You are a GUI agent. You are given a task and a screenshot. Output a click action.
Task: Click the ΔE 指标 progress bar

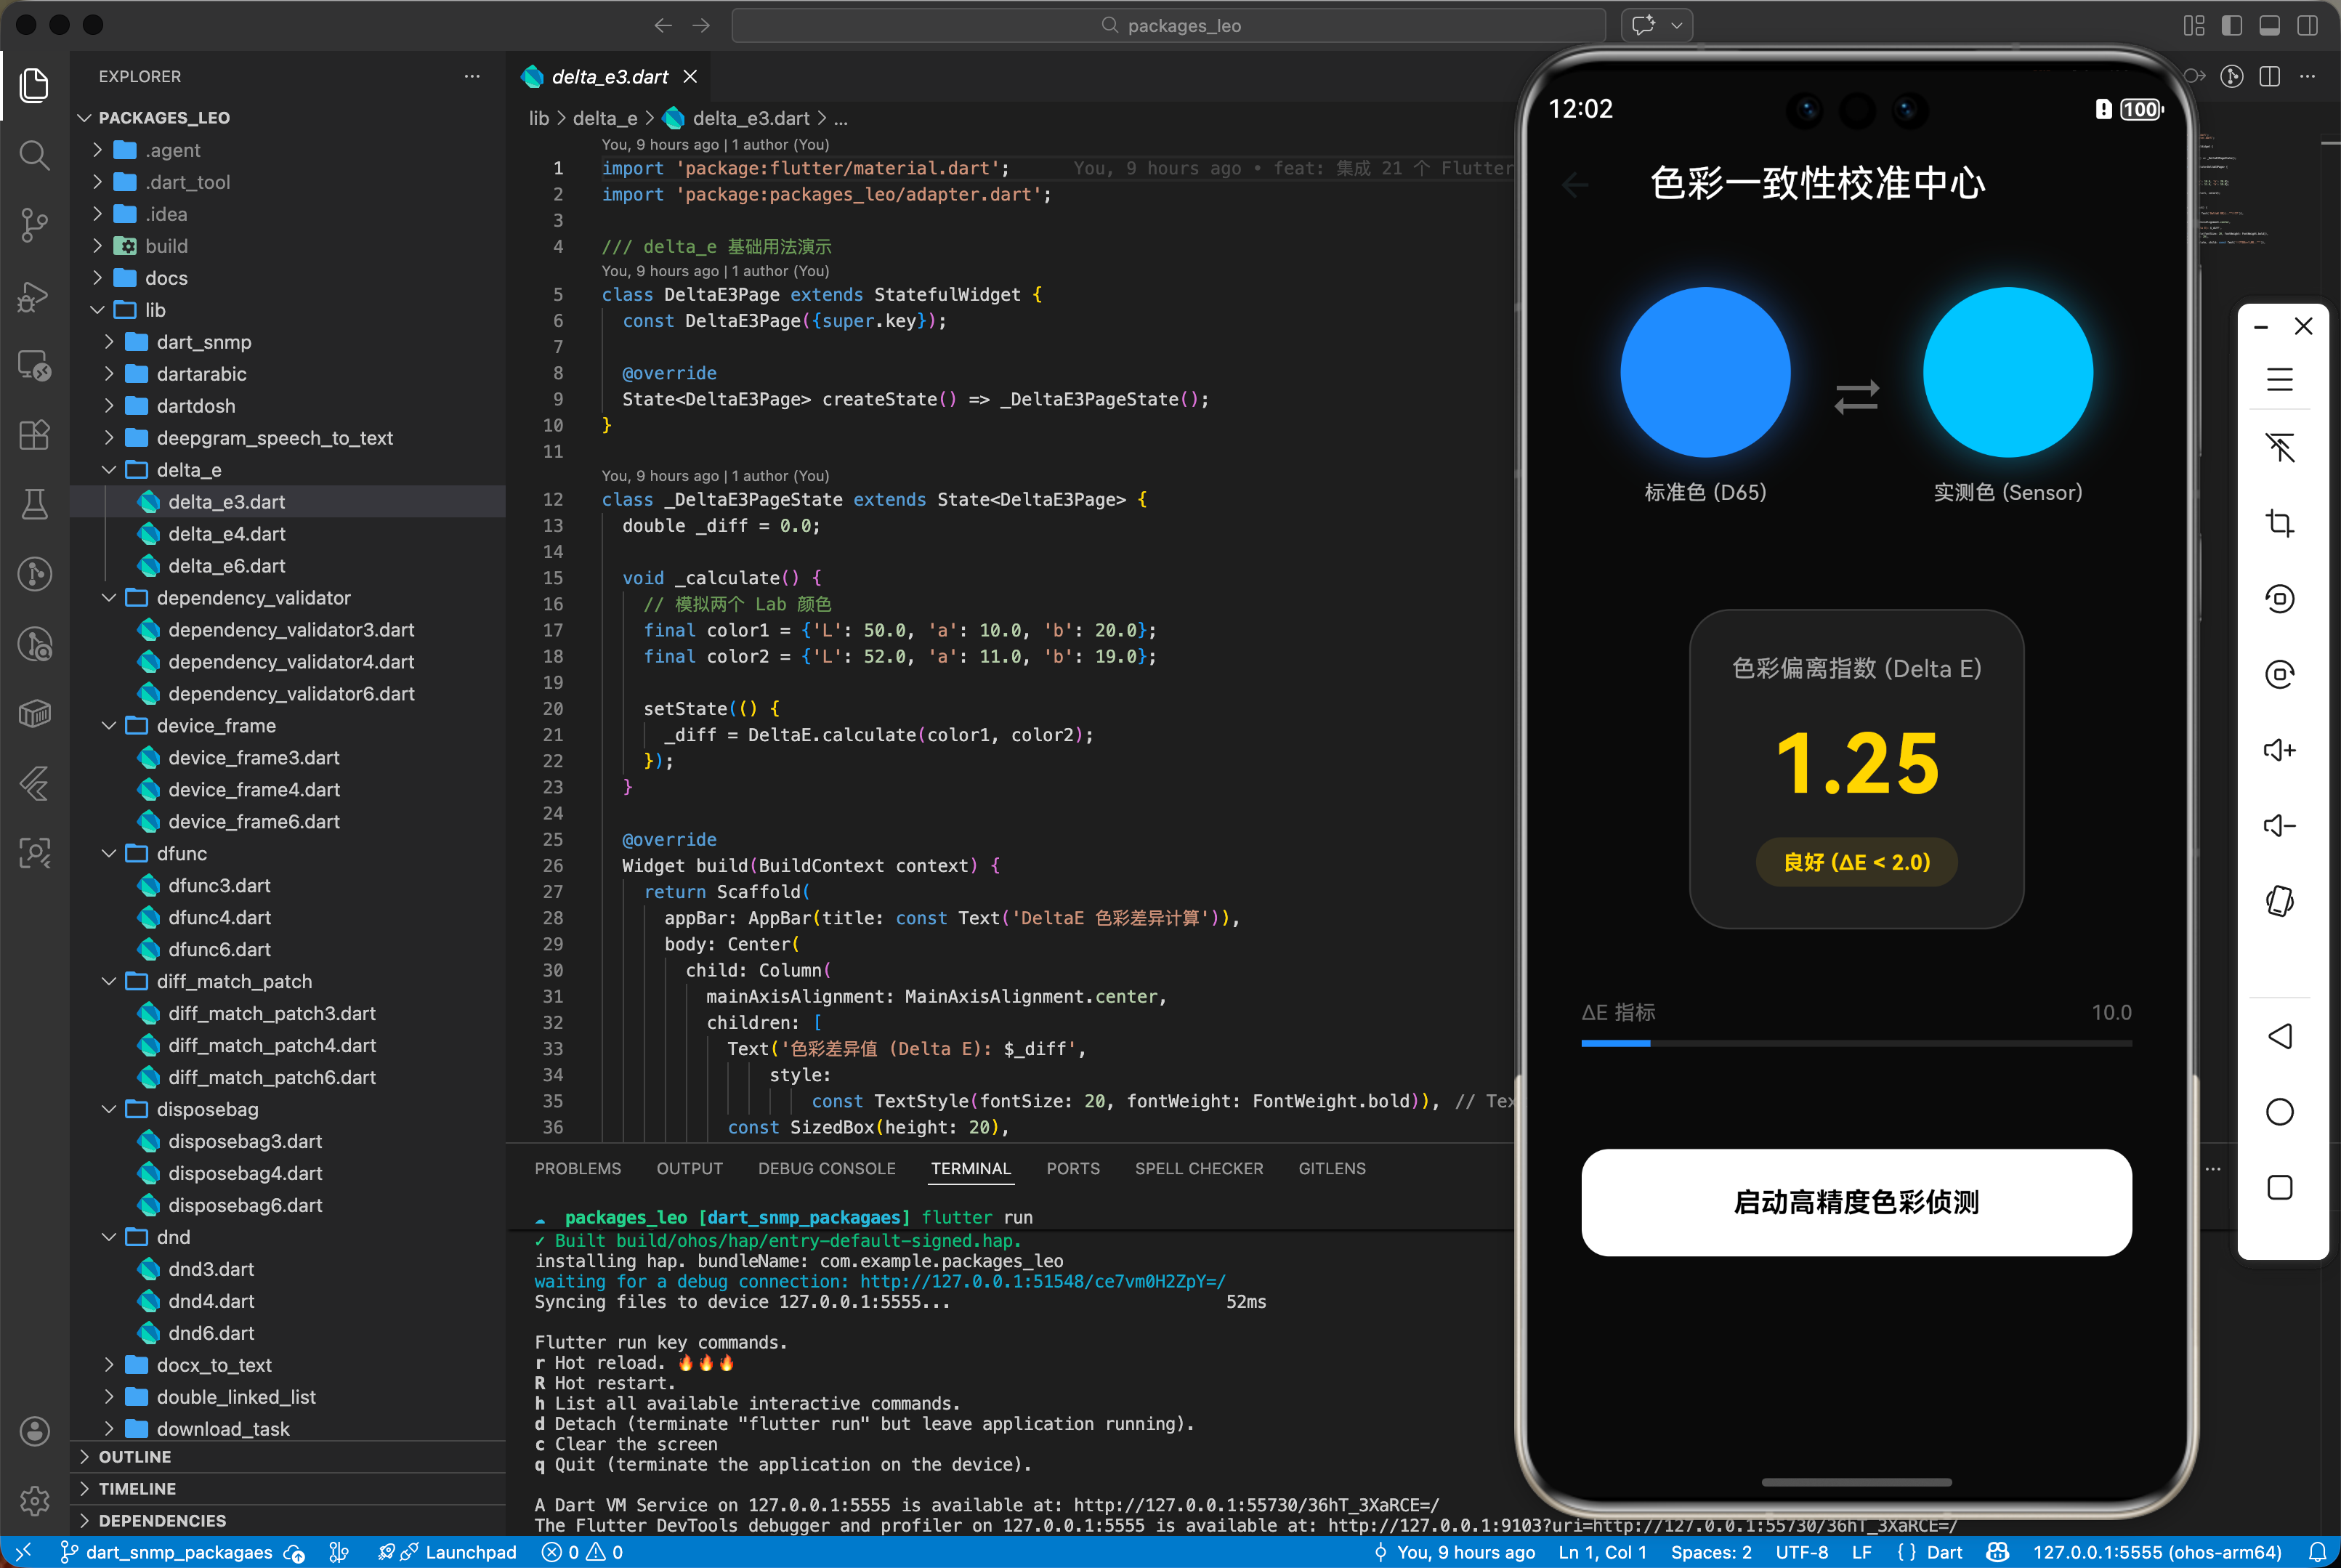tap(1856, 1043)
